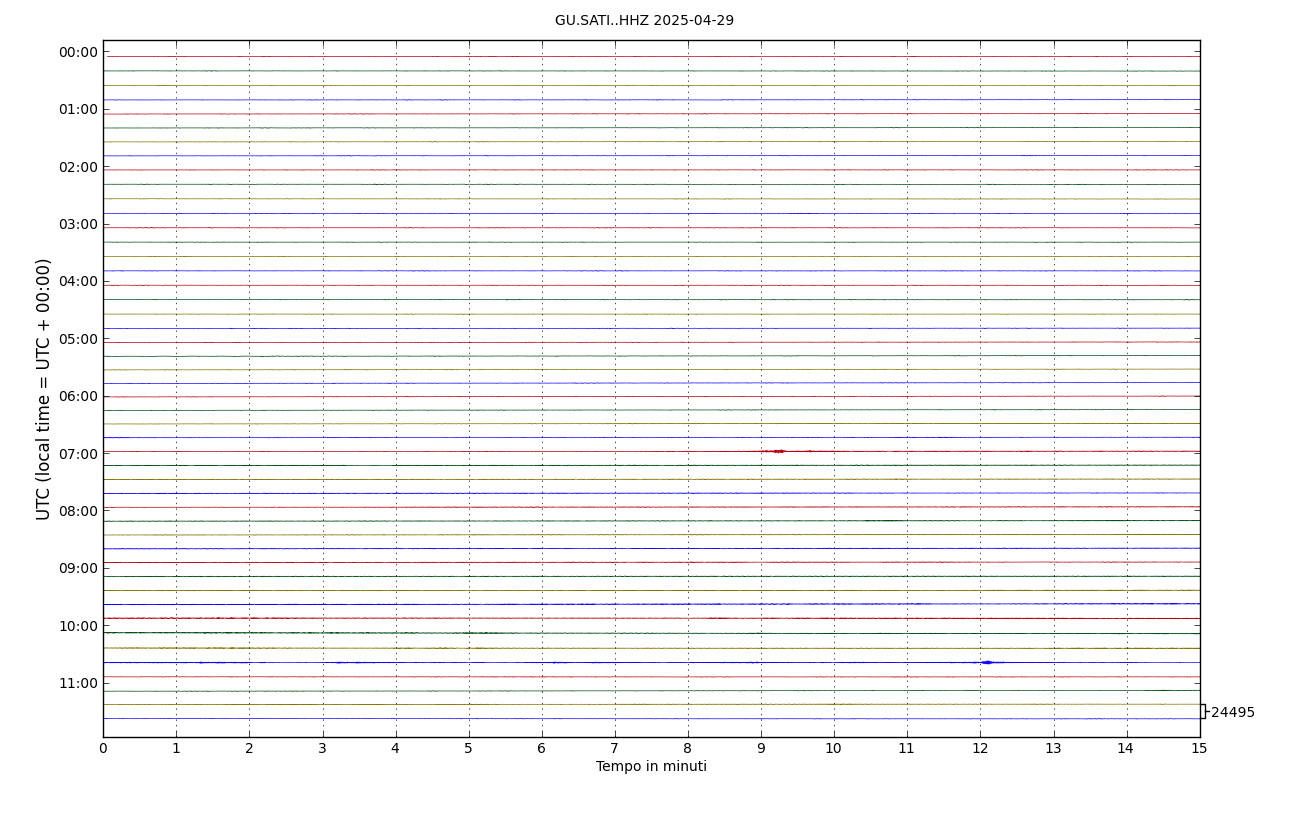Click the x-axis tick label 8
The width and height of the screenshot is (1290, 819).
tap(688, 749)
